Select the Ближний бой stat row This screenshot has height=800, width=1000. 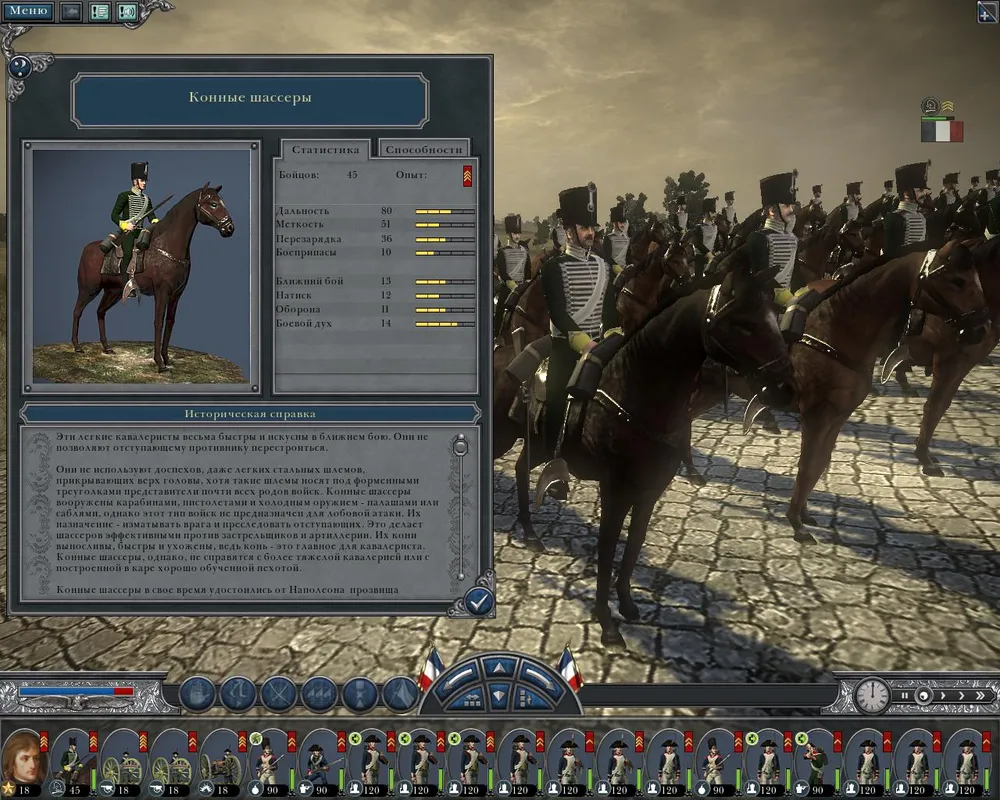click(x=375, y=281)
